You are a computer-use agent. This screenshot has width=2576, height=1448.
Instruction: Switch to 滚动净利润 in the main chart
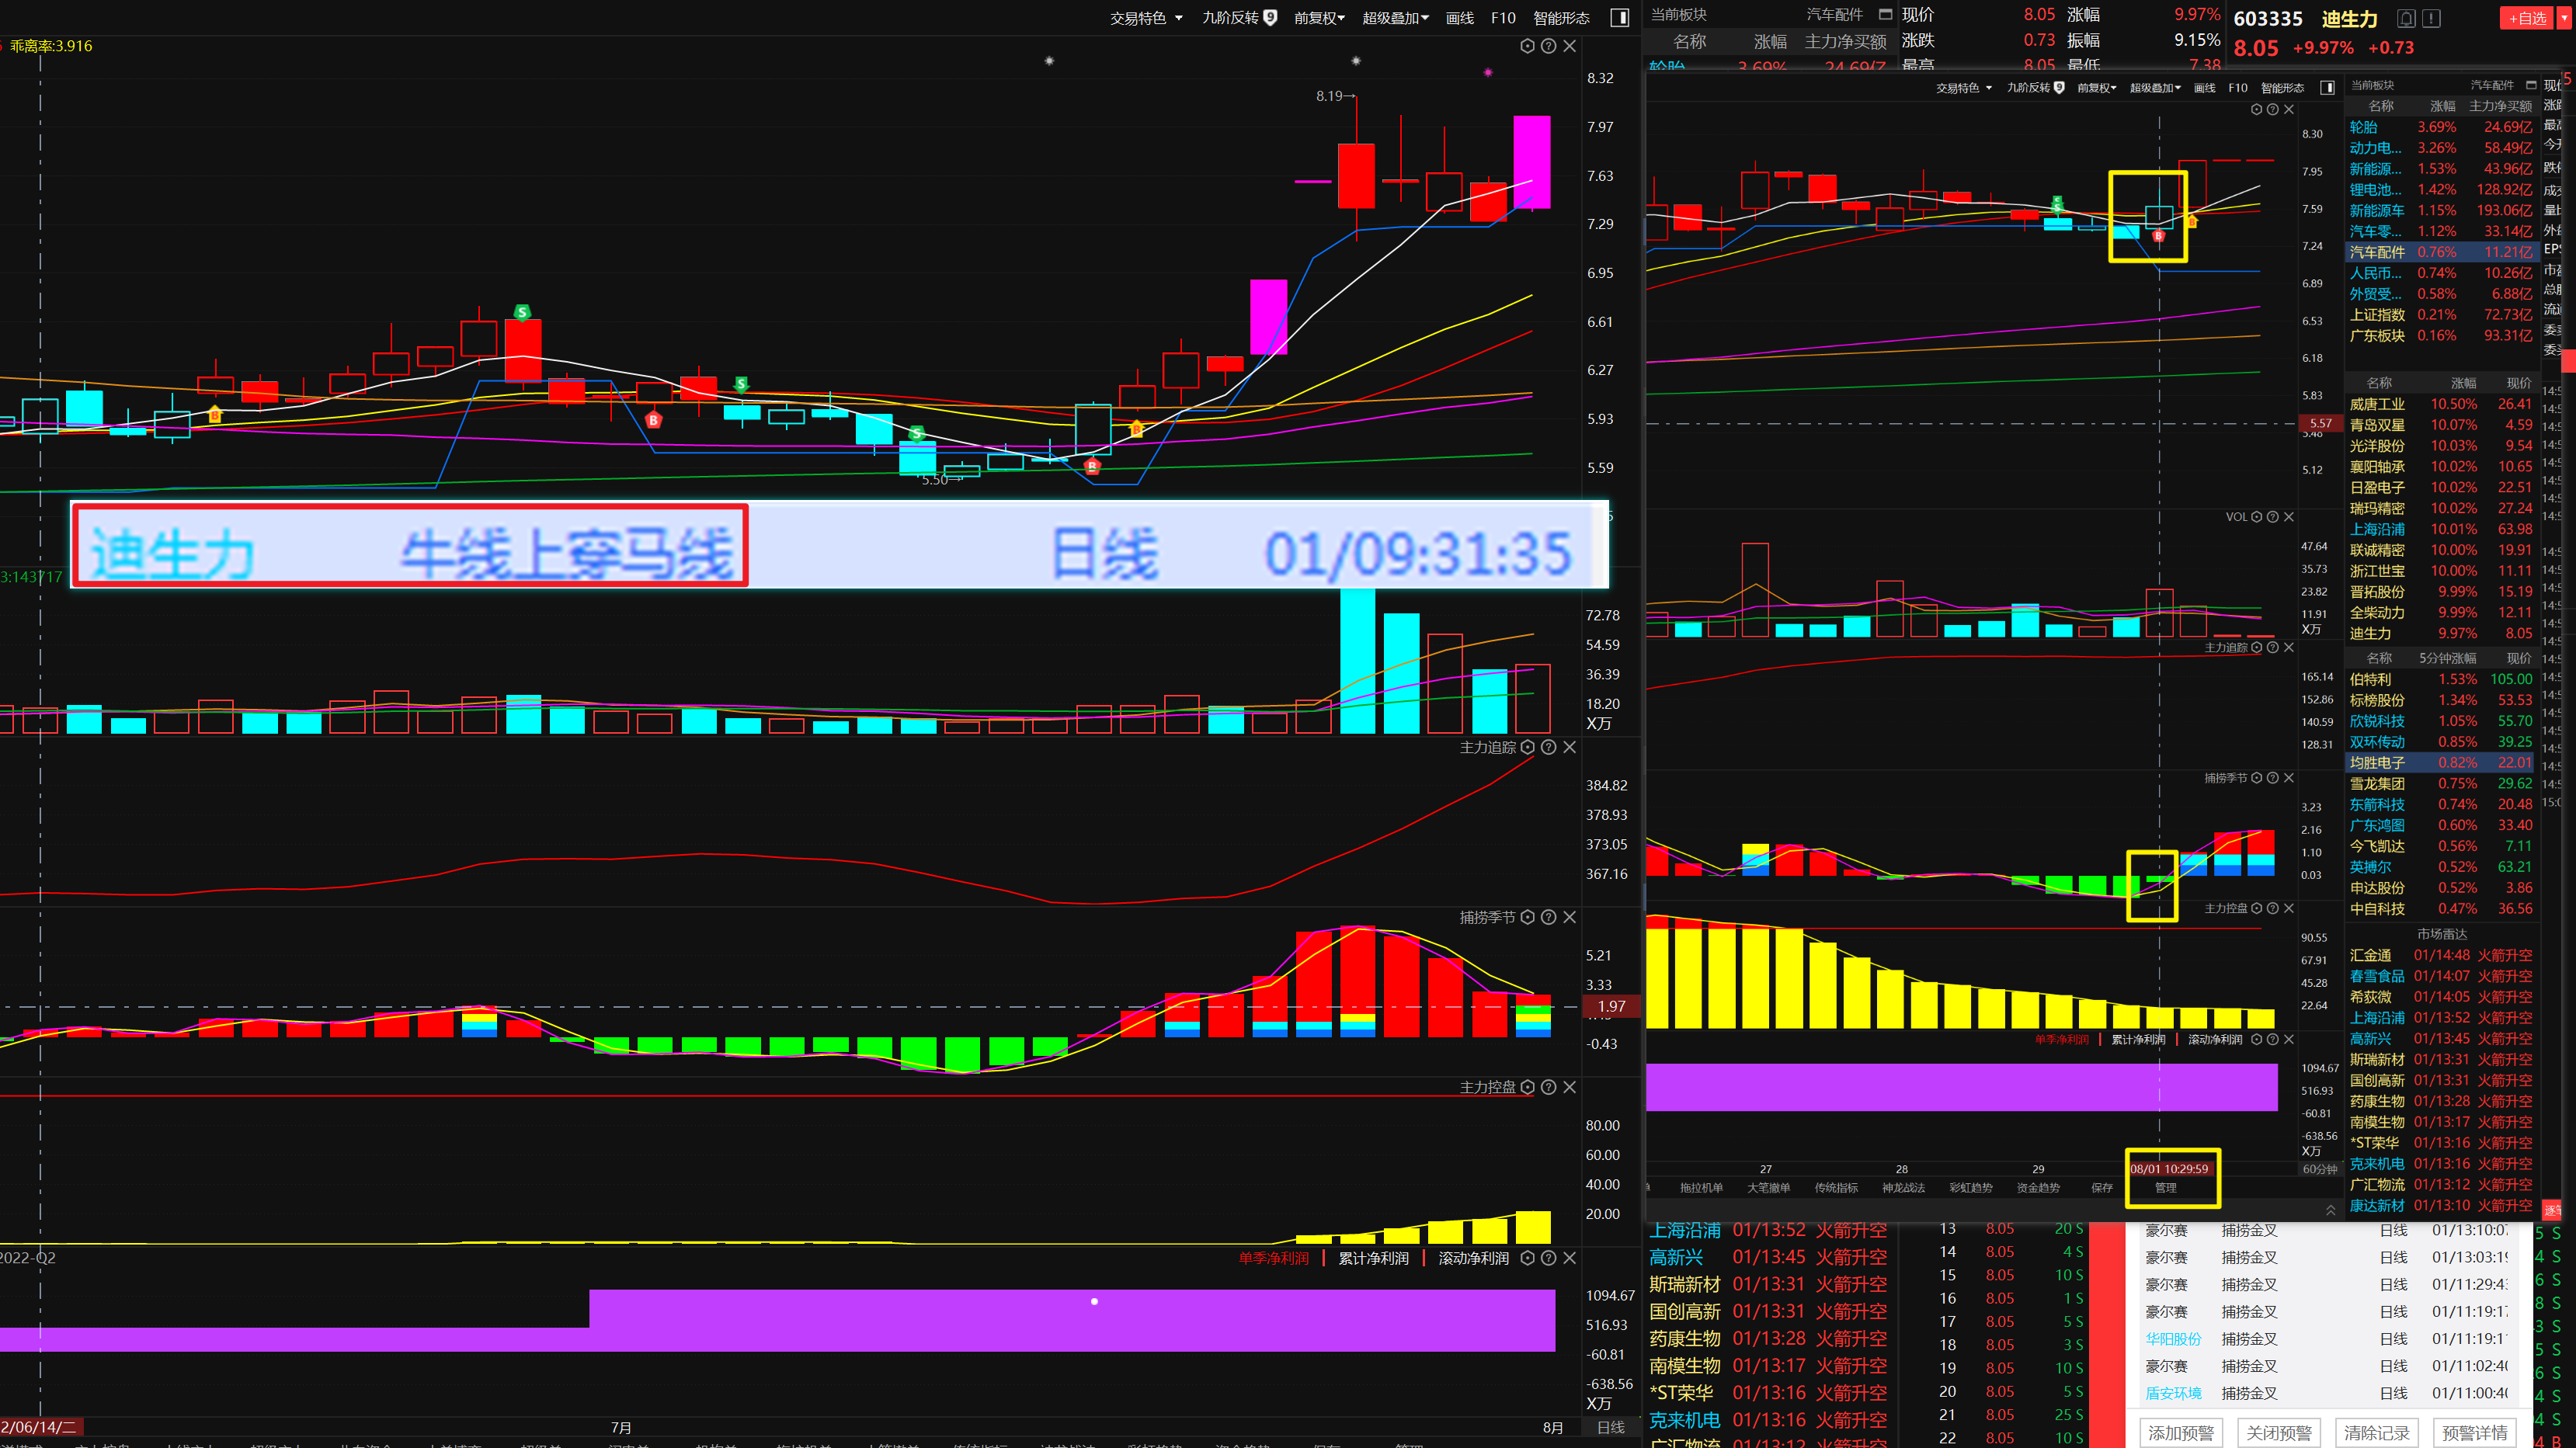pyautogui.click(x=1473, y=1258)
